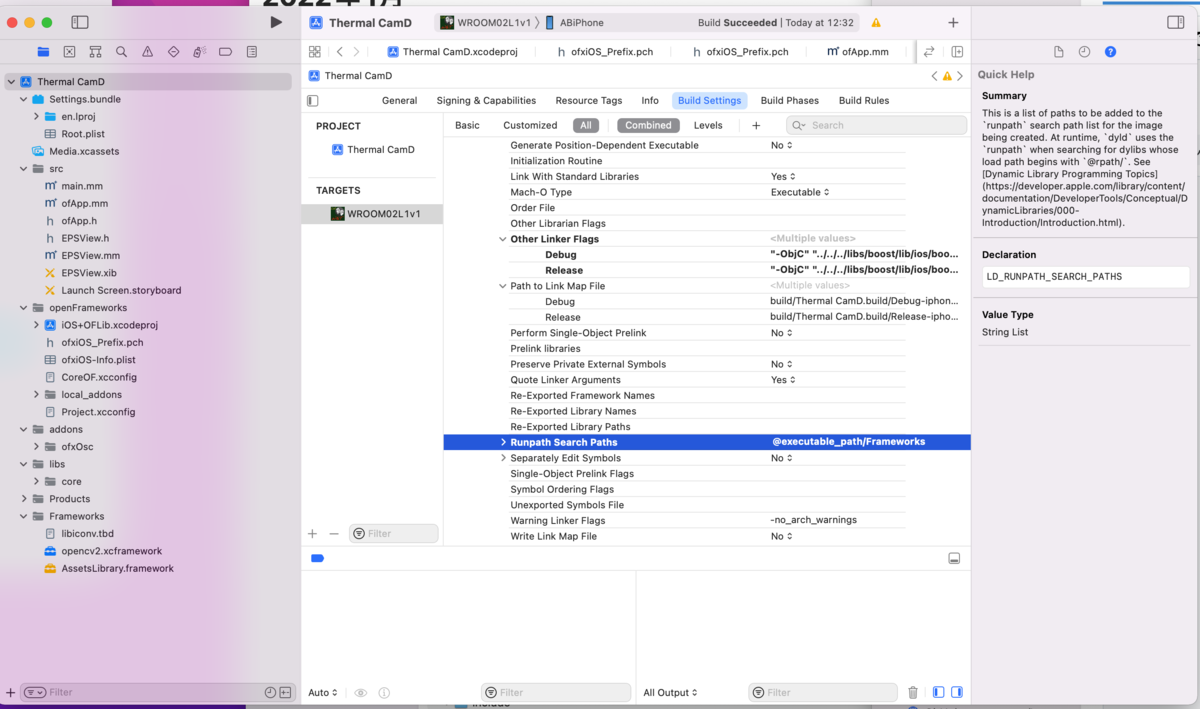Clear the console with the trash icon
1200x709 pixels.
913,692
